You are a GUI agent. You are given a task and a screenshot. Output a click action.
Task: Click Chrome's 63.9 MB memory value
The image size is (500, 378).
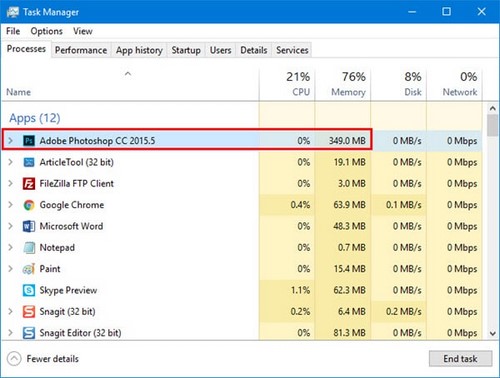click(x=349, y=205)
